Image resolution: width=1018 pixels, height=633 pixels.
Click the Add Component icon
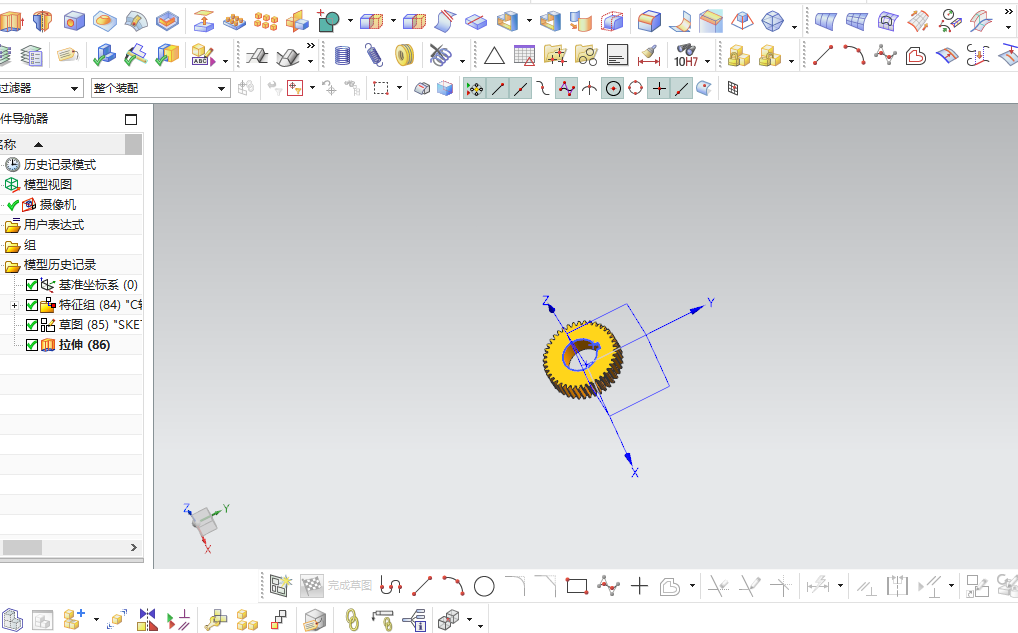tap(75, 620)
